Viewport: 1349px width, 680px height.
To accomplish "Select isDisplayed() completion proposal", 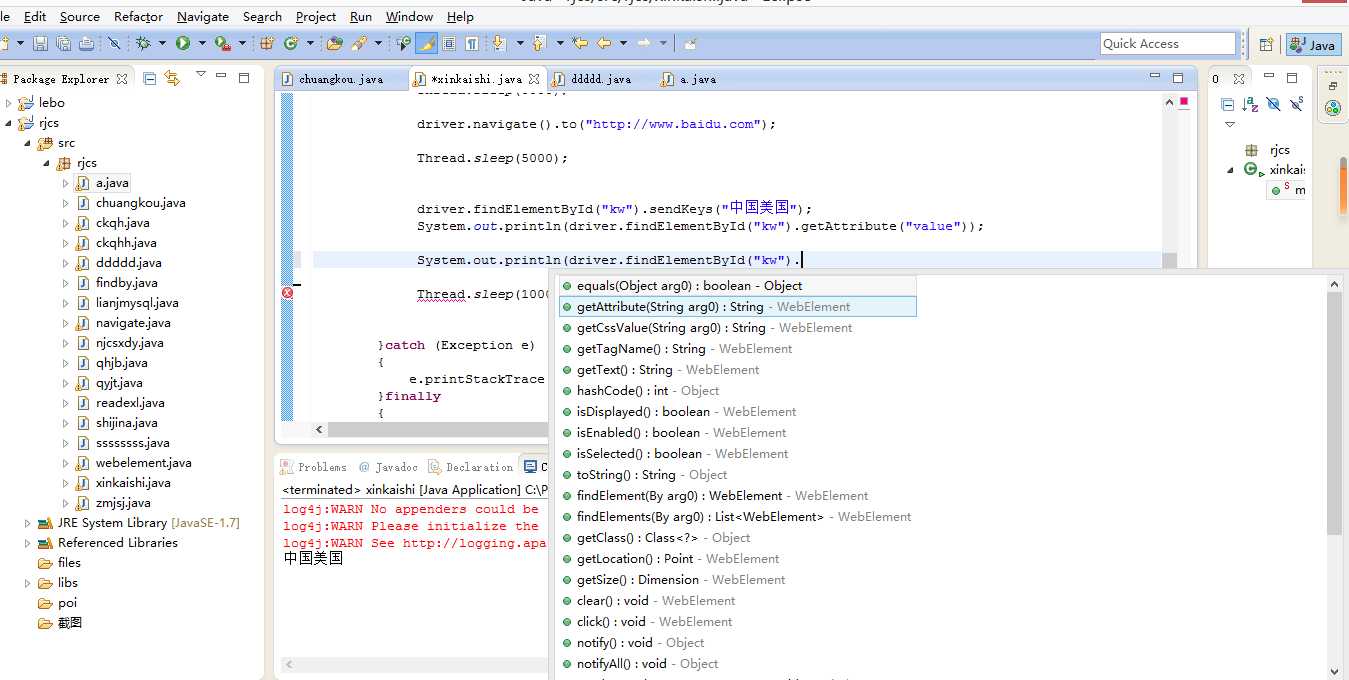I will tap(737, 412).
